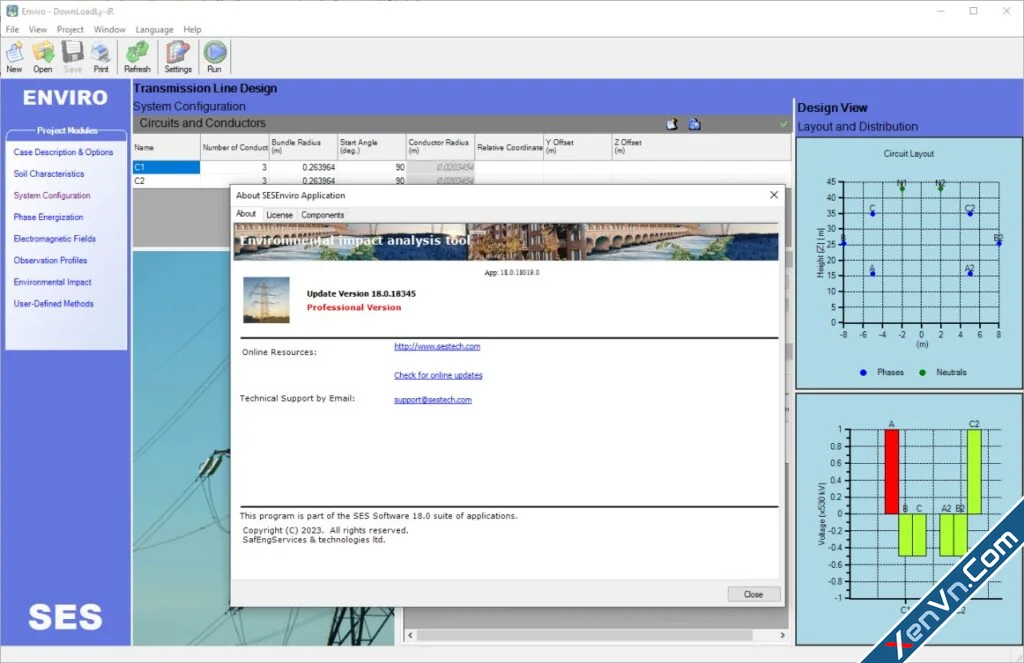Click the Y Offset column header

[577, 148]
